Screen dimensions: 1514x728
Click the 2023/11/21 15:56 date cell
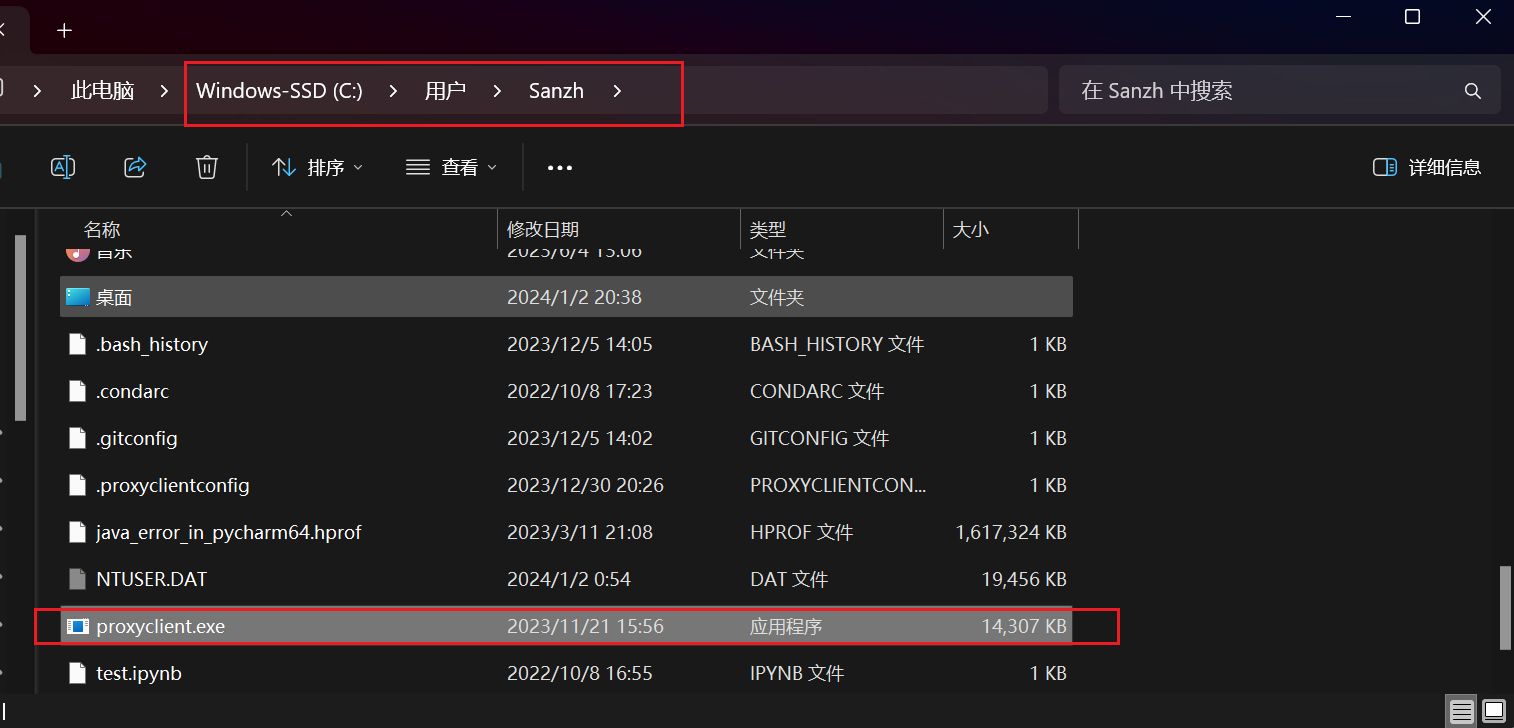coord(585,626)
